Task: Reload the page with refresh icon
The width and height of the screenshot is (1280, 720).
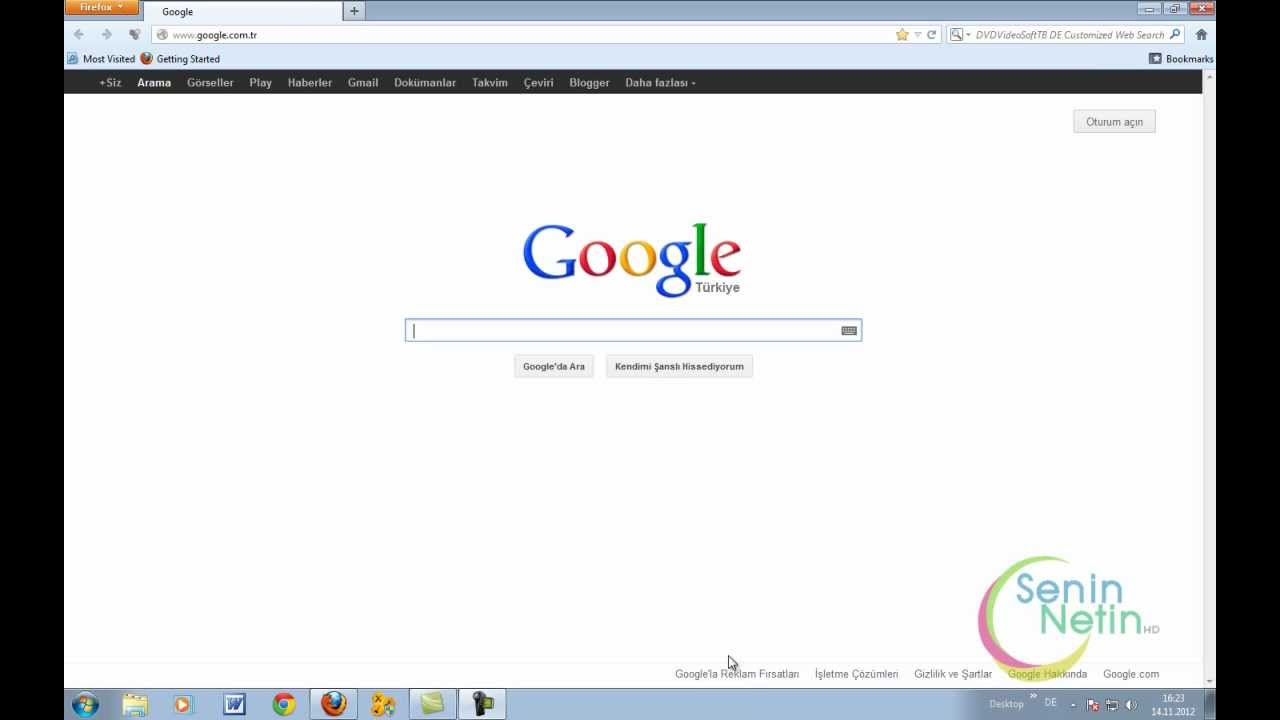Action: pyautogui.click(x=931, y=35)
